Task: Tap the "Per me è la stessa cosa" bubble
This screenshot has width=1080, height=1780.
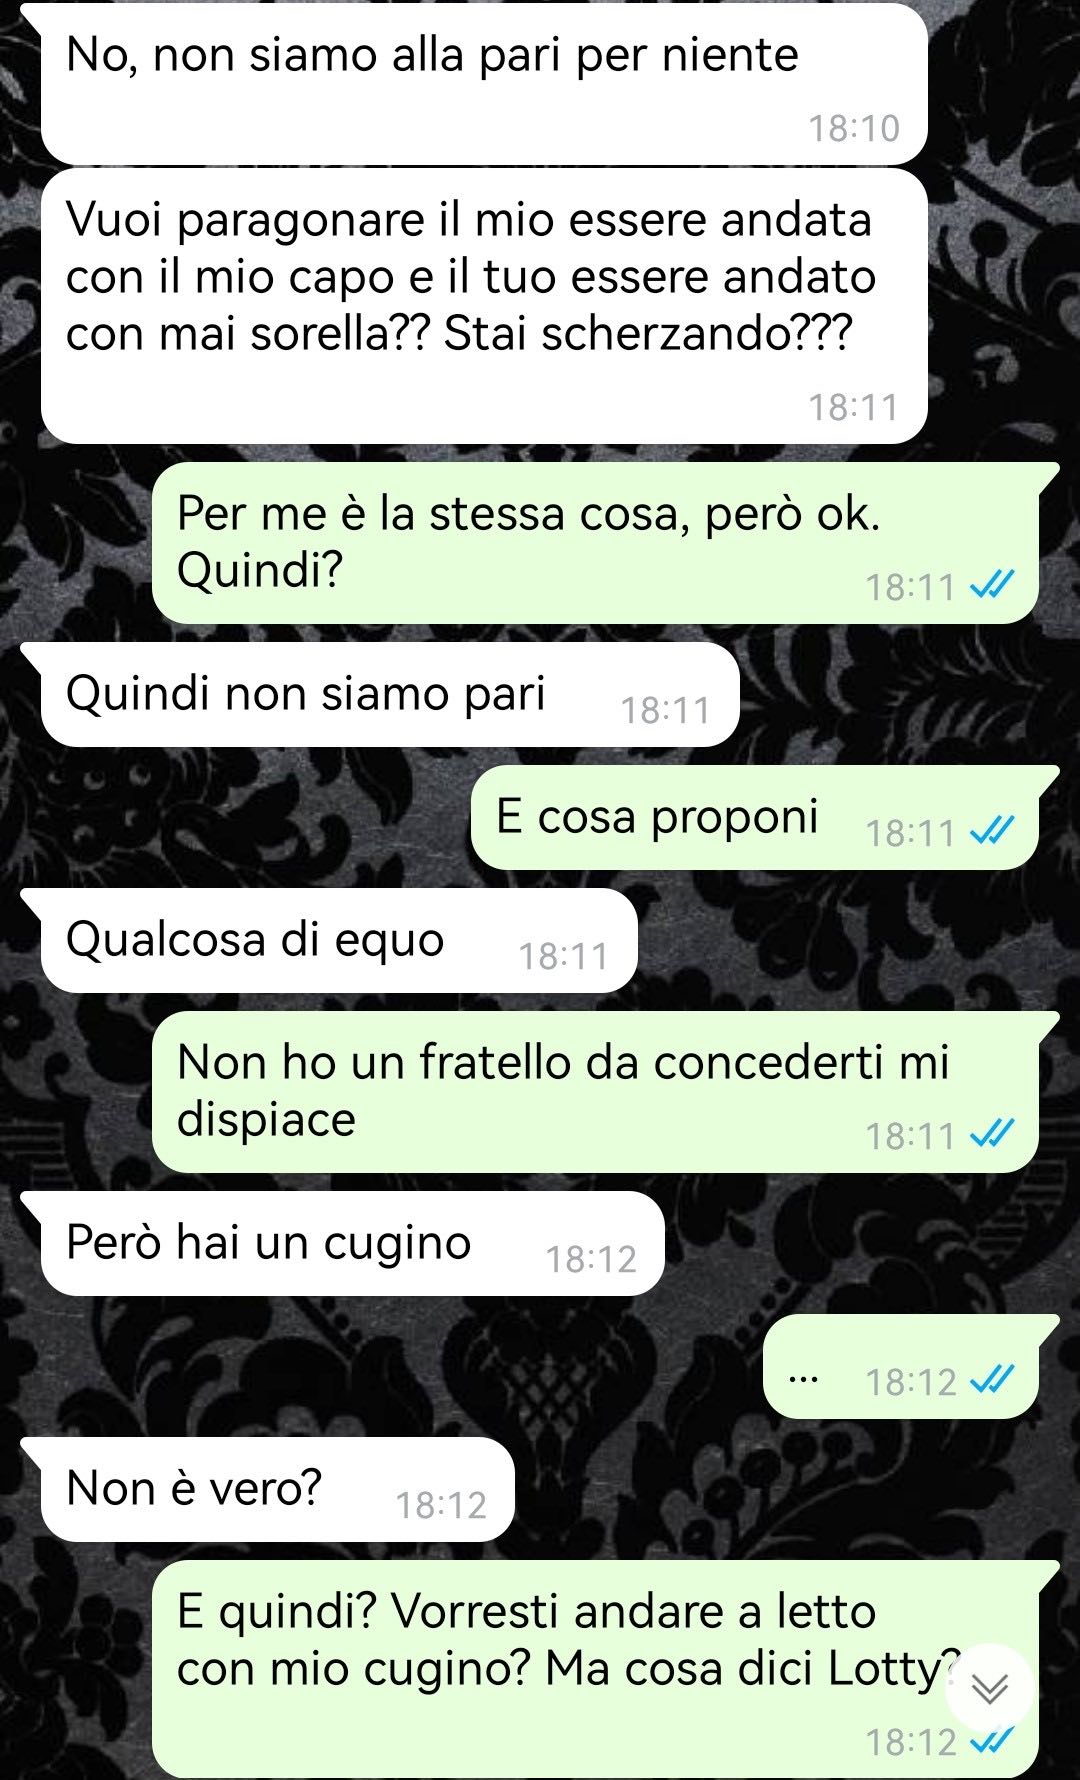Action: (x=595, y=543)
